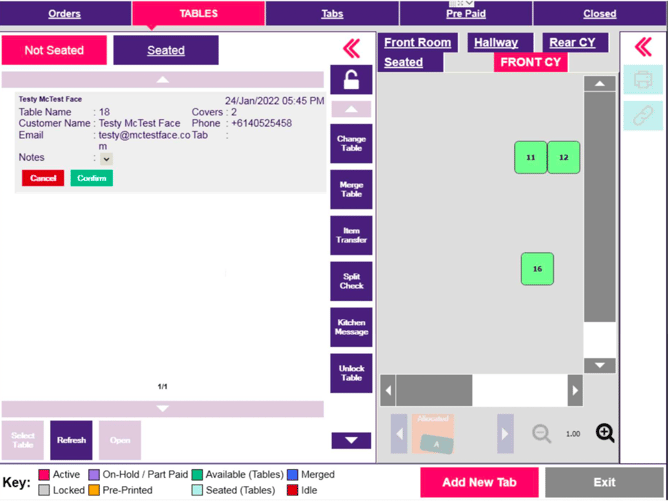Zoom out on the floor plan
The width and height of the screenshot is (670, 501).
(541, 434)
